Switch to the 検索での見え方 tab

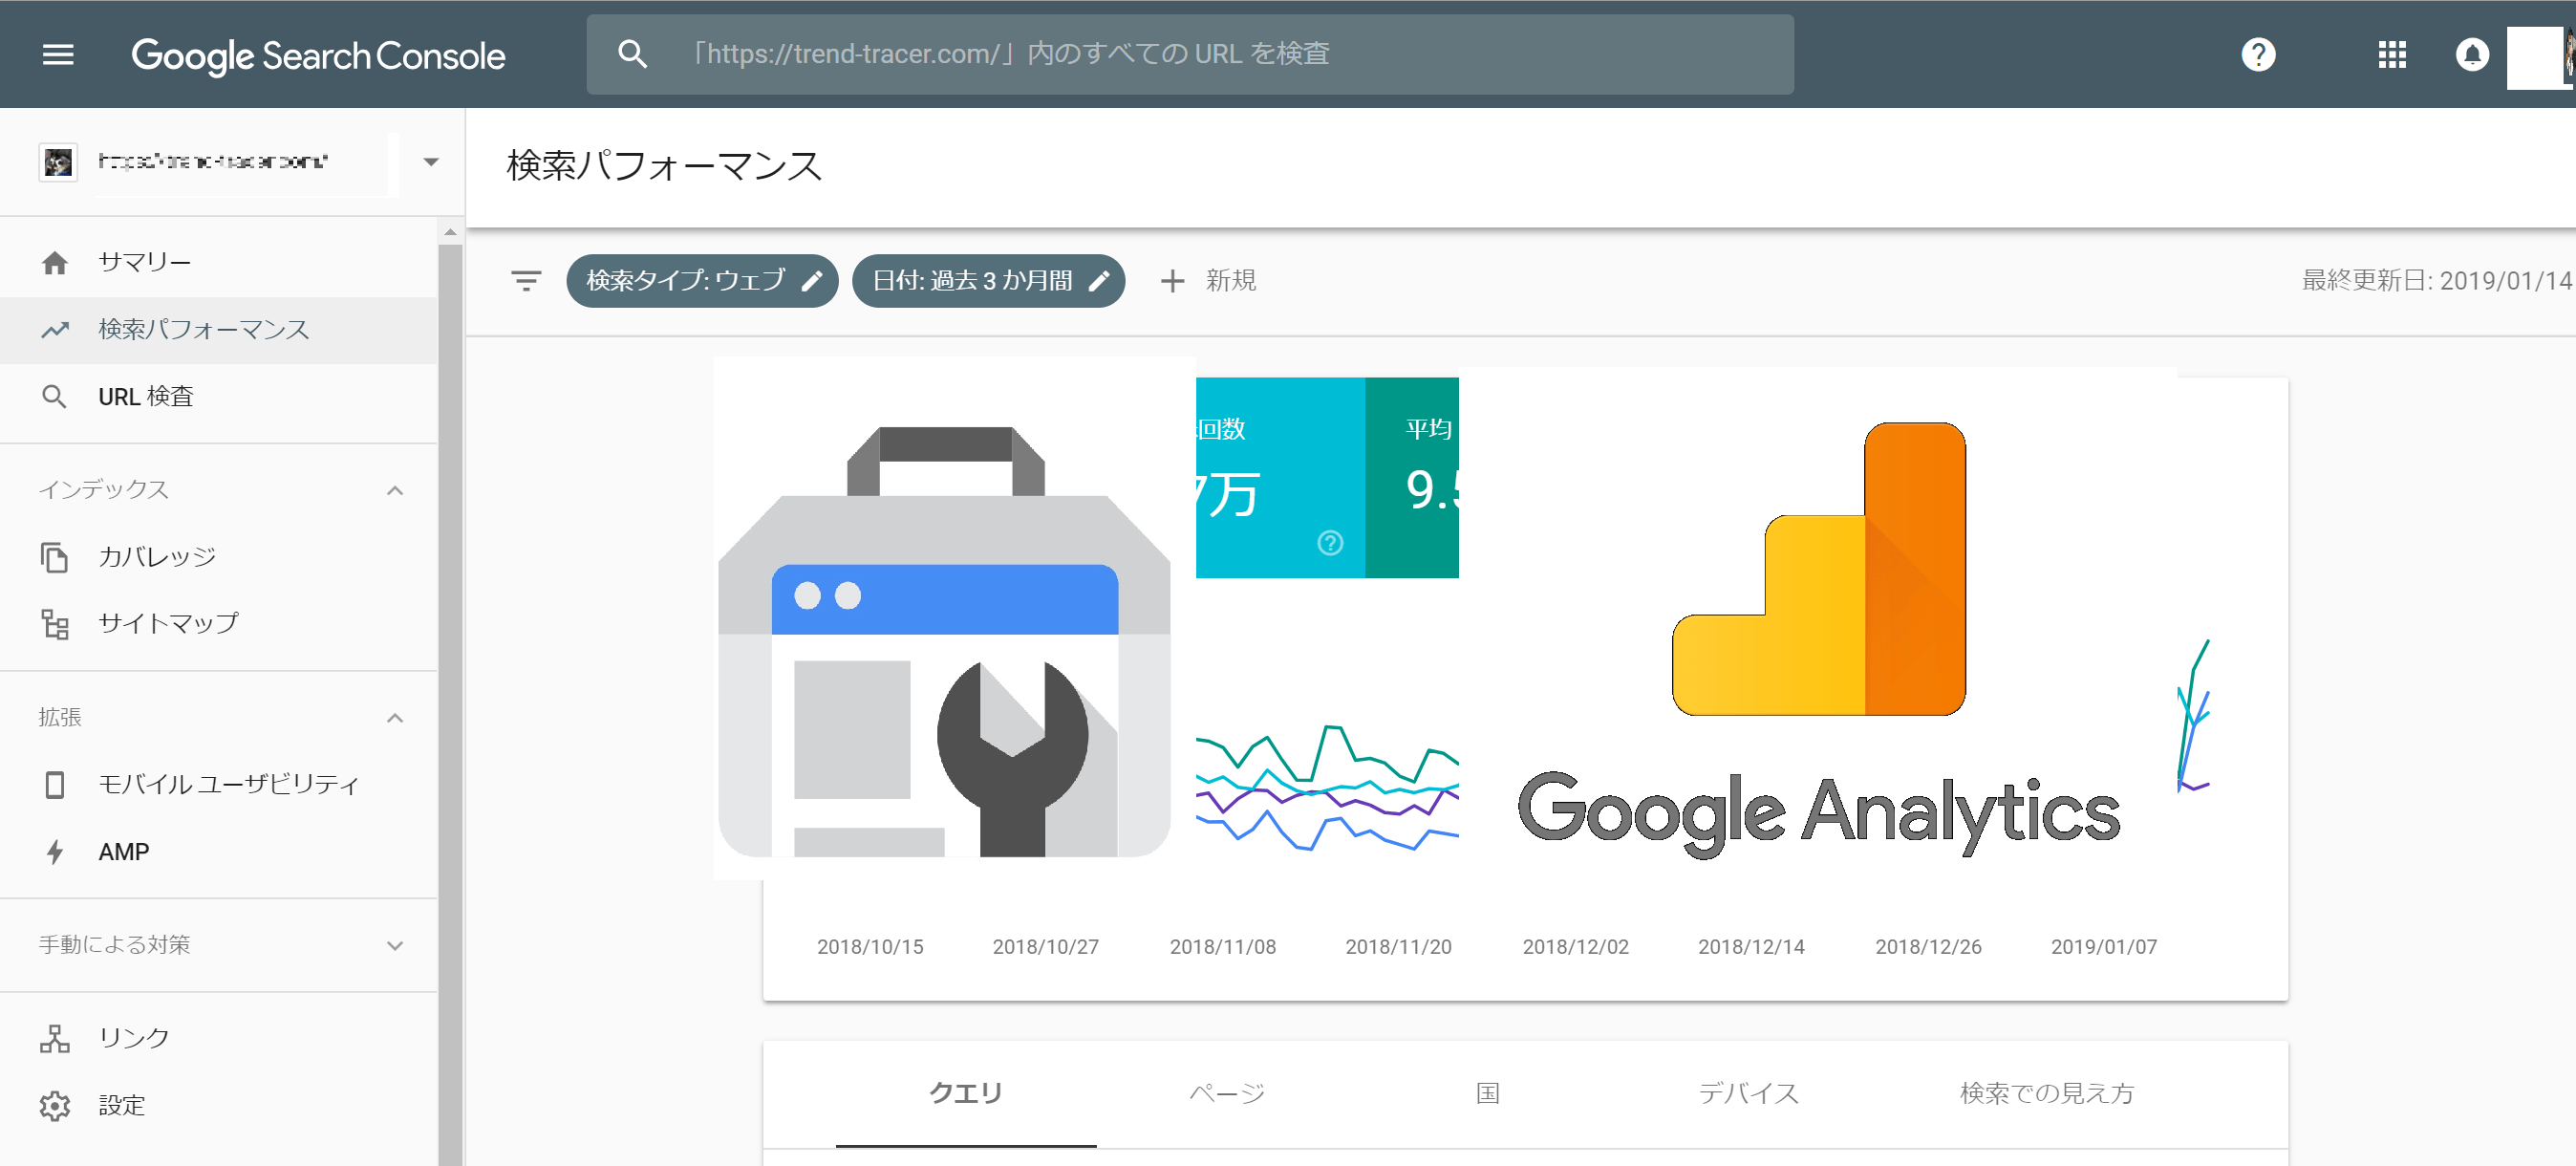point(2046,1094)
